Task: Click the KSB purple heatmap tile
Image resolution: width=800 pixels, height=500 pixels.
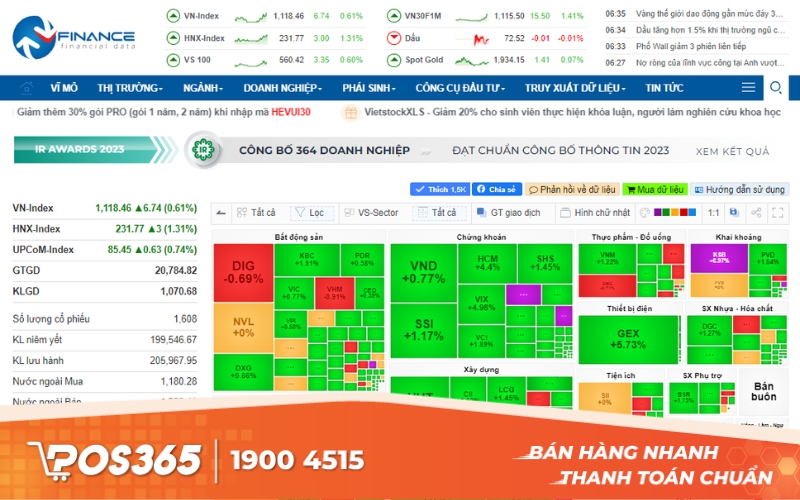Action: coord(719,258)
